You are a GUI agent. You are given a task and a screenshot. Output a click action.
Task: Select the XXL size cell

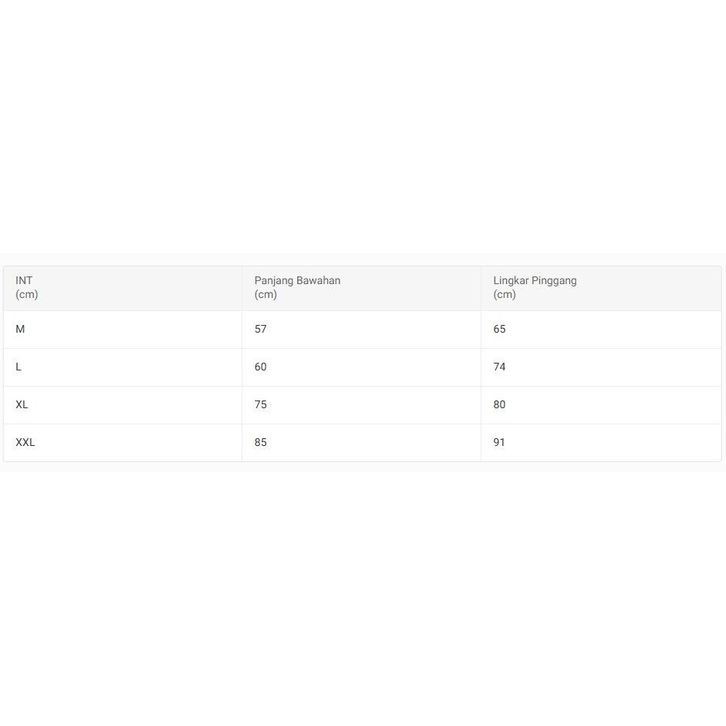pyautogui.click(x=25, y=442)
